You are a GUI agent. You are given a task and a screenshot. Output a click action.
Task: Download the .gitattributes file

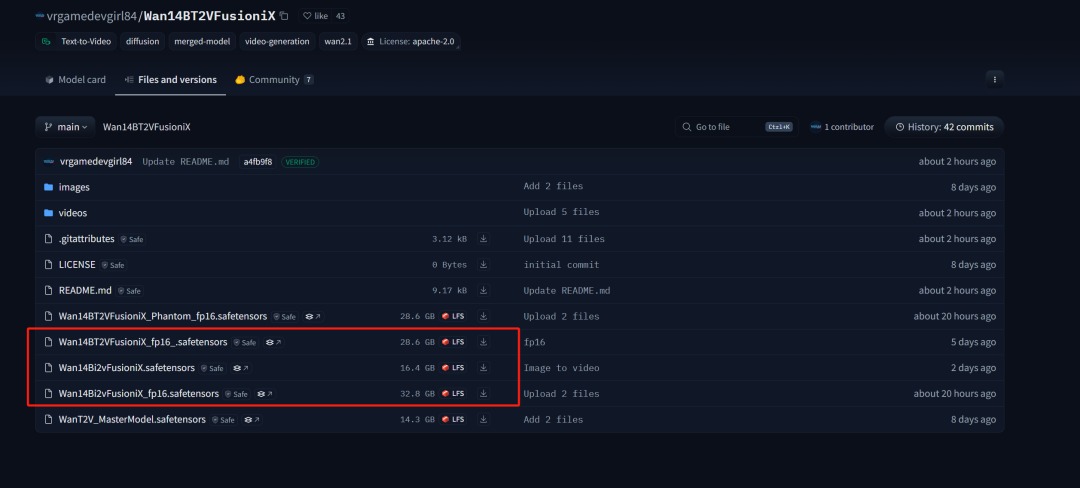(484, 239)
